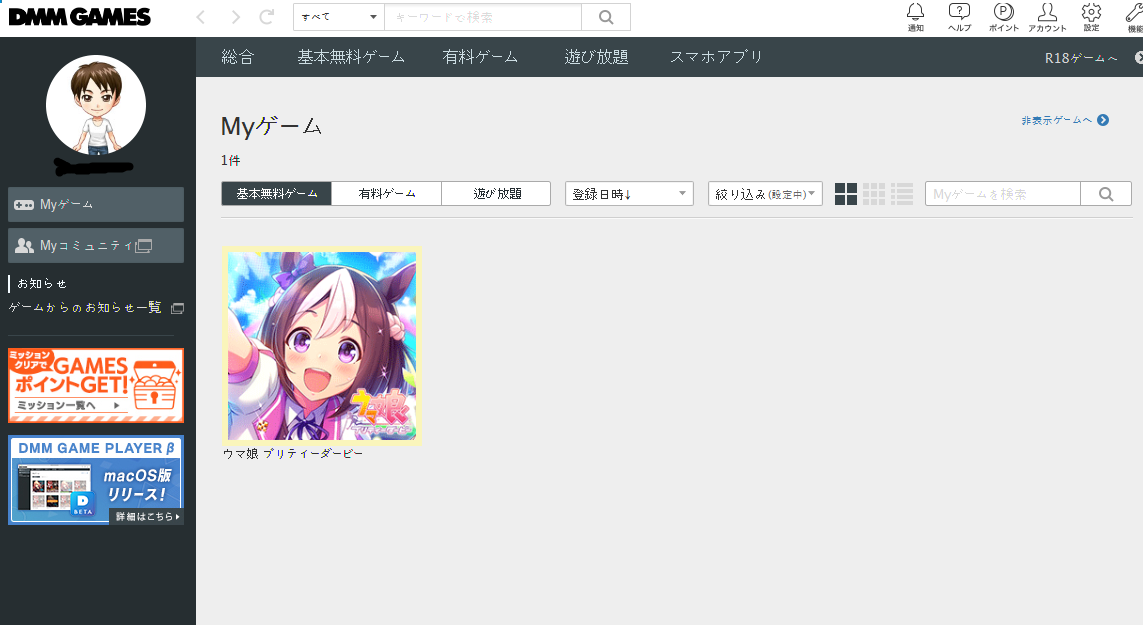Open the ヘルプ help icon
1143x625 pixels.
[x=959, y=17]
